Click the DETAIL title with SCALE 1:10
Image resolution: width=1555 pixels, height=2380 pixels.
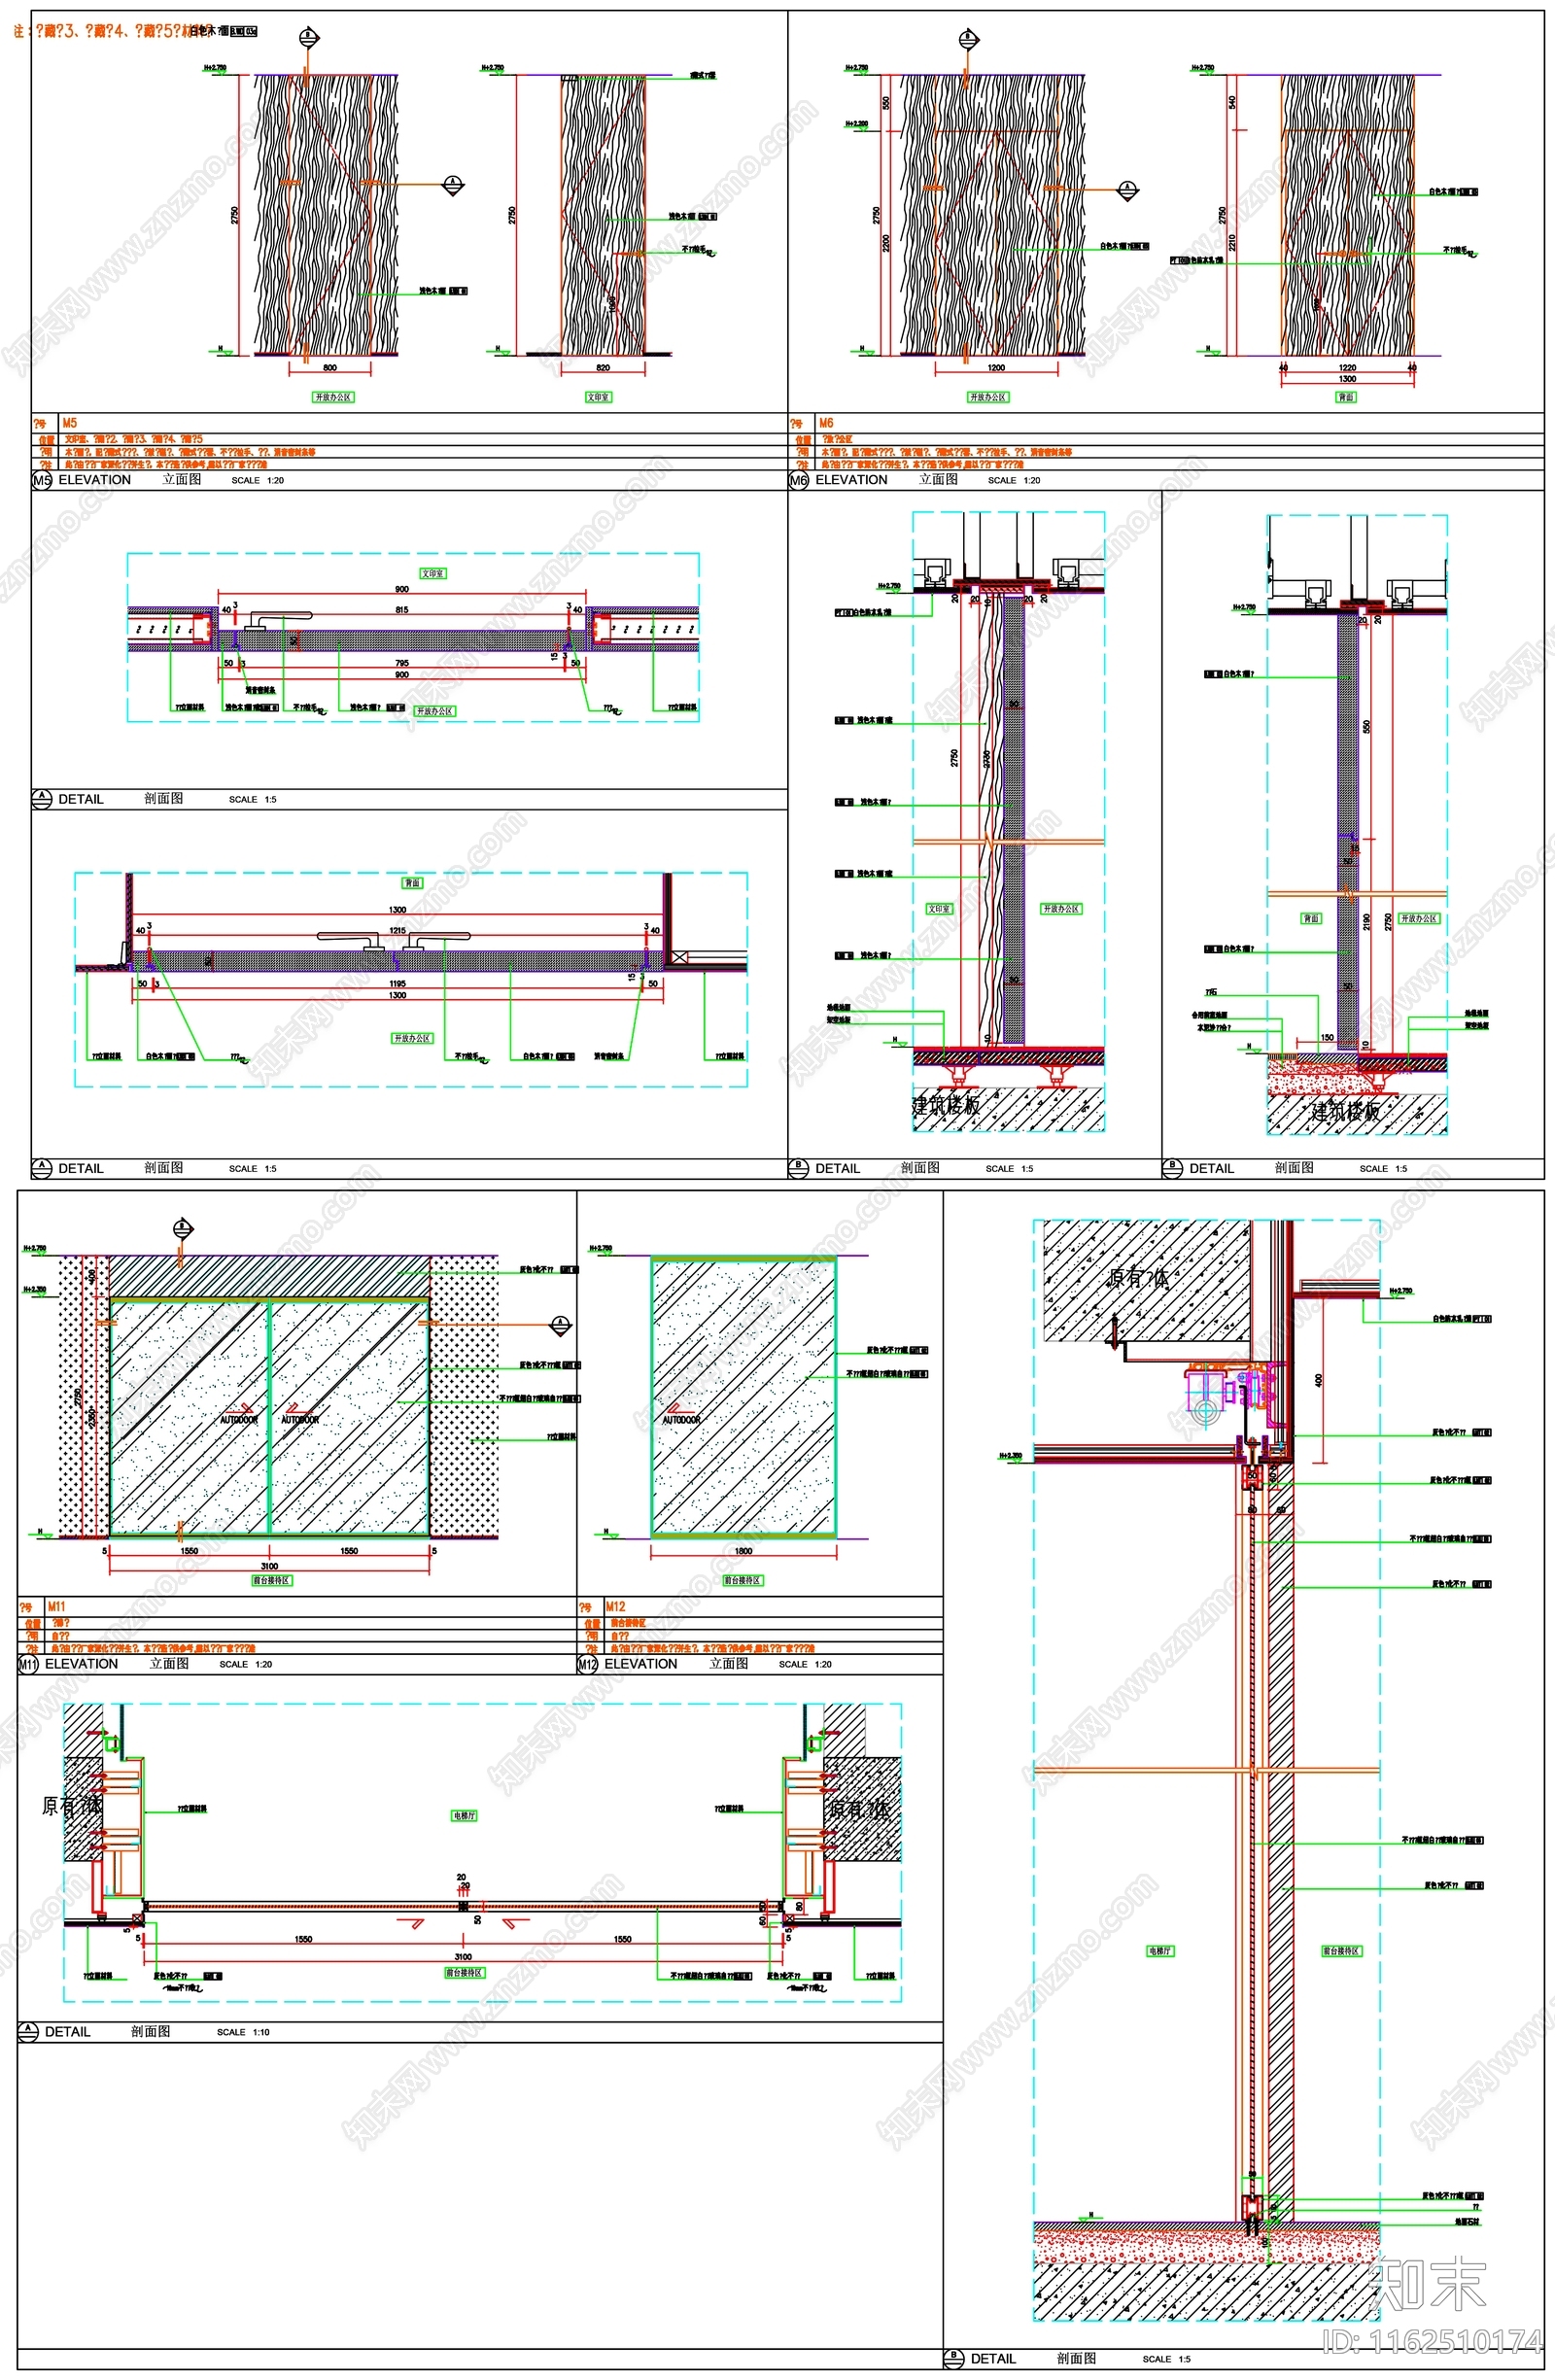(x=67, y=2032)
